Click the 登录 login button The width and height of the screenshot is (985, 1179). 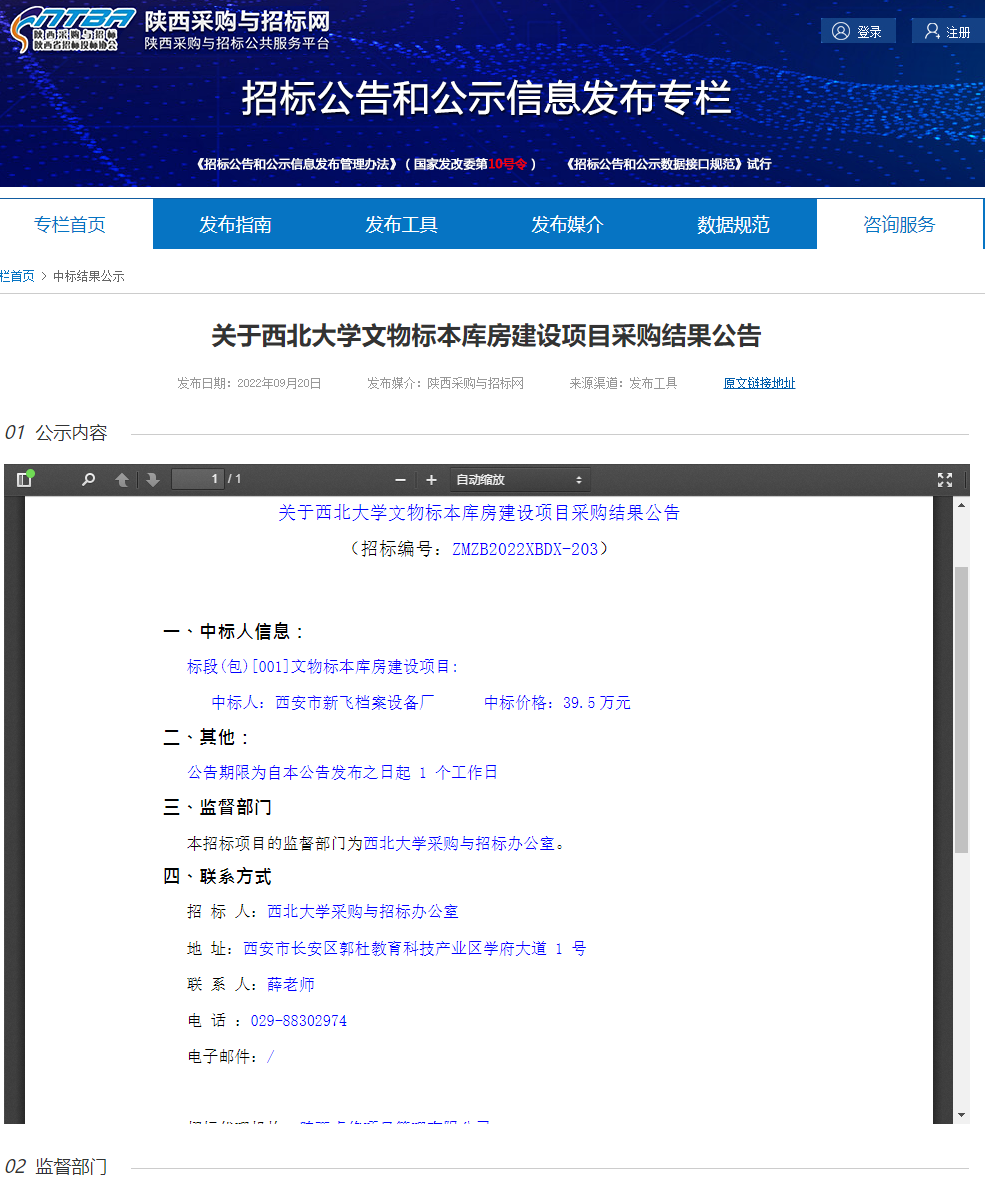pyautogui.click(x=858, y=32)
